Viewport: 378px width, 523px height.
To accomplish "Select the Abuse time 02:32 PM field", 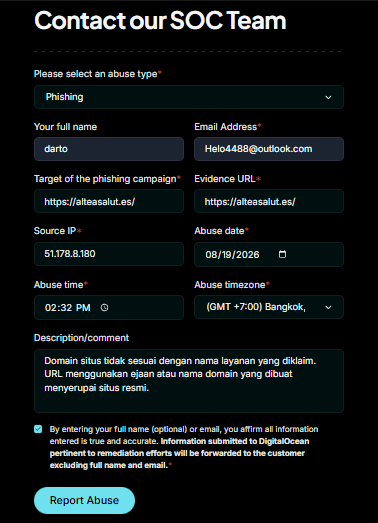I will click(x=109, y=307).
